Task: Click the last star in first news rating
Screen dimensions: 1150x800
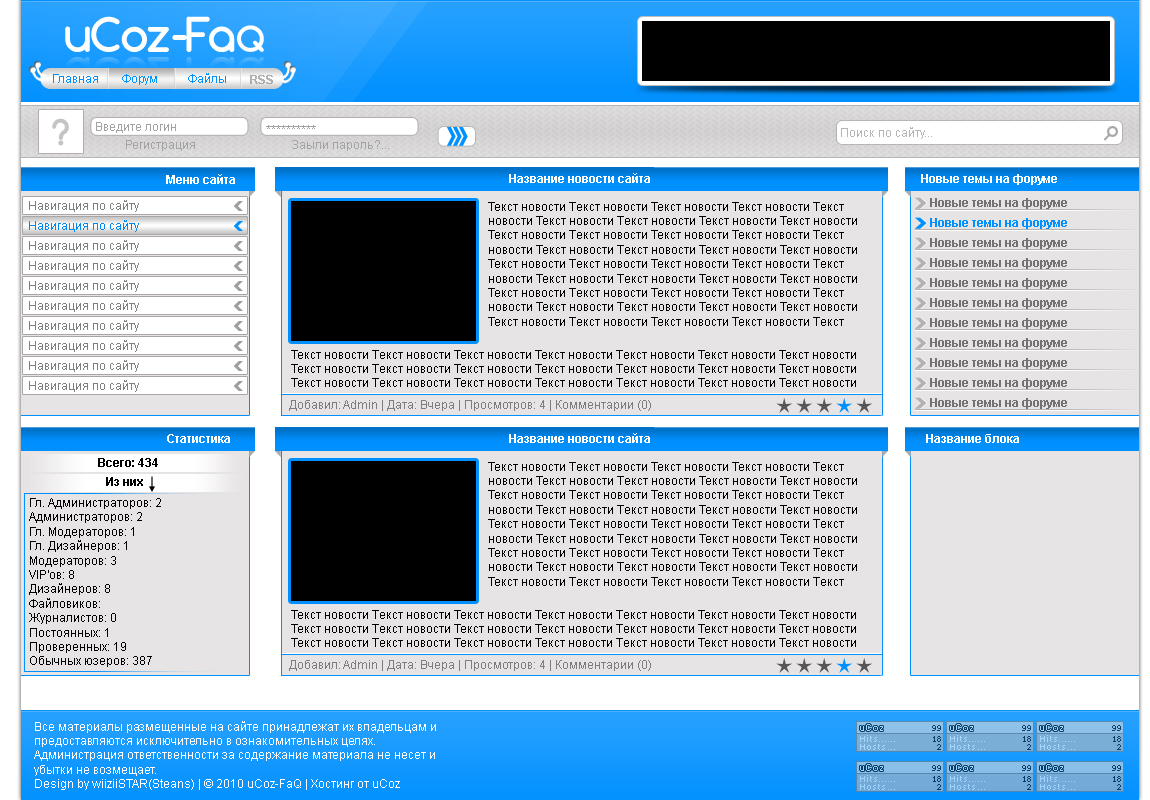Action: point(864,405)
